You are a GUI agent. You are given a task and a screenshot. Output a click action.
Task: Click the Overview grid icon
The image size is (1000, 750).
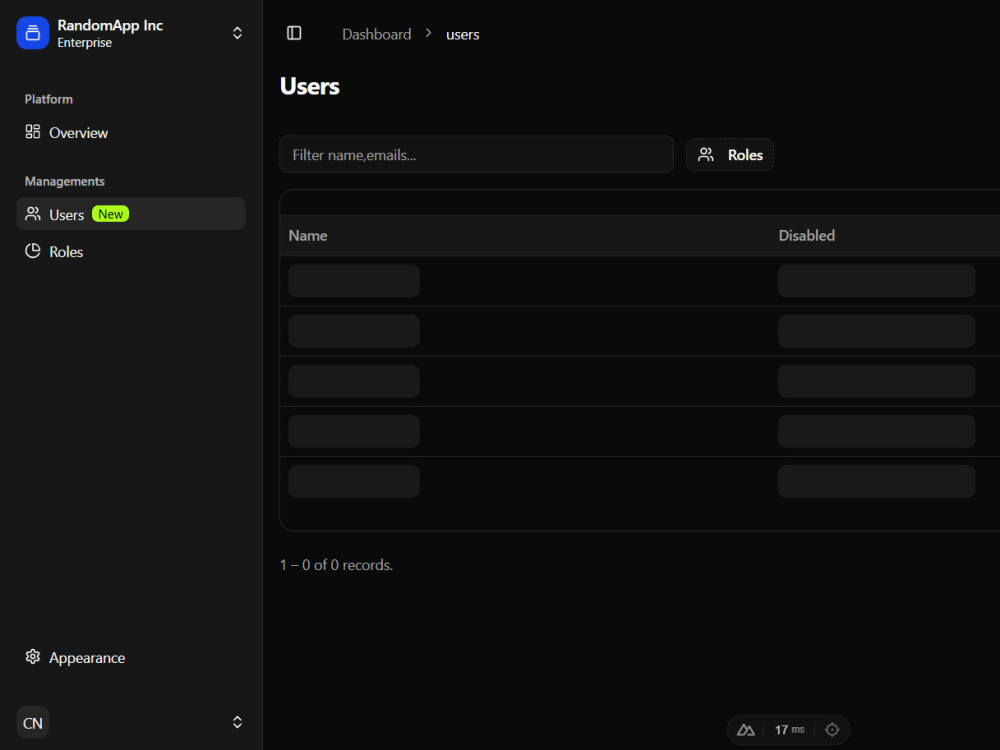(x=33, y=132)
